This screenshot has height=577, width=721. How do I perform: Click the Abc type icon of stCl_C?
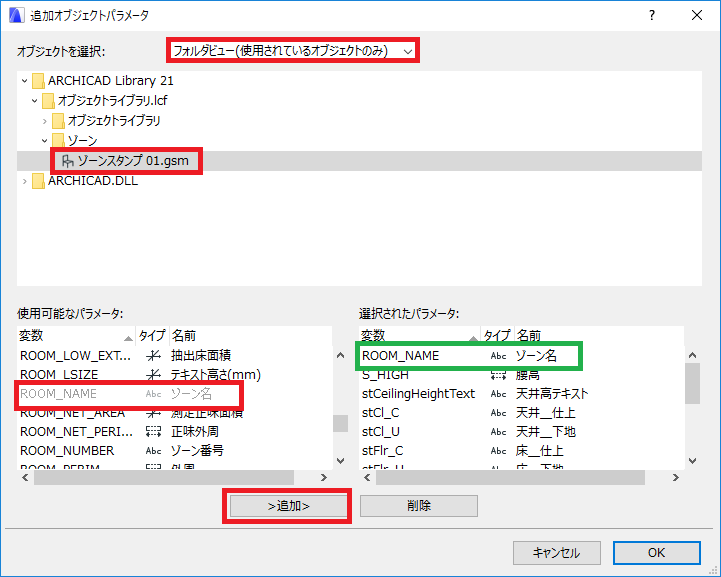point(498,413)
